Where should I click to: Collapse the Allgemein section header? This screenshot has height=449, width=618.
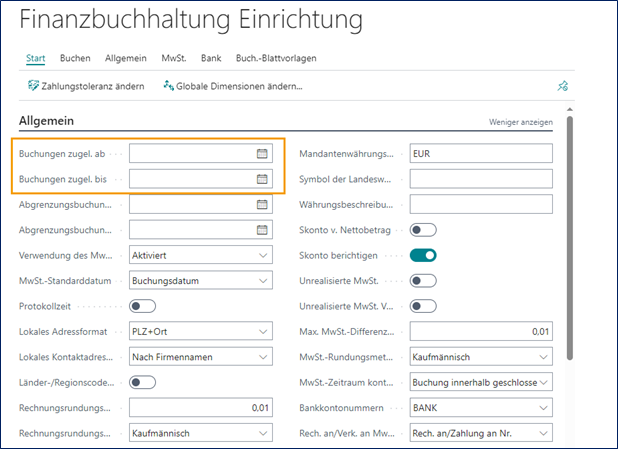(46, 121)
